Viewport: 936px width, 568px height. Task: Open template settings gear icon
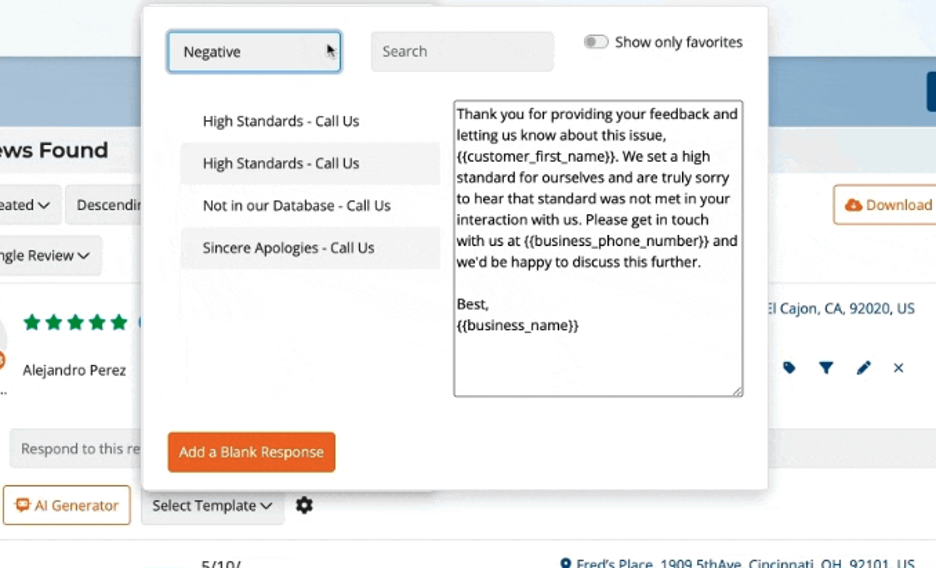304,506
